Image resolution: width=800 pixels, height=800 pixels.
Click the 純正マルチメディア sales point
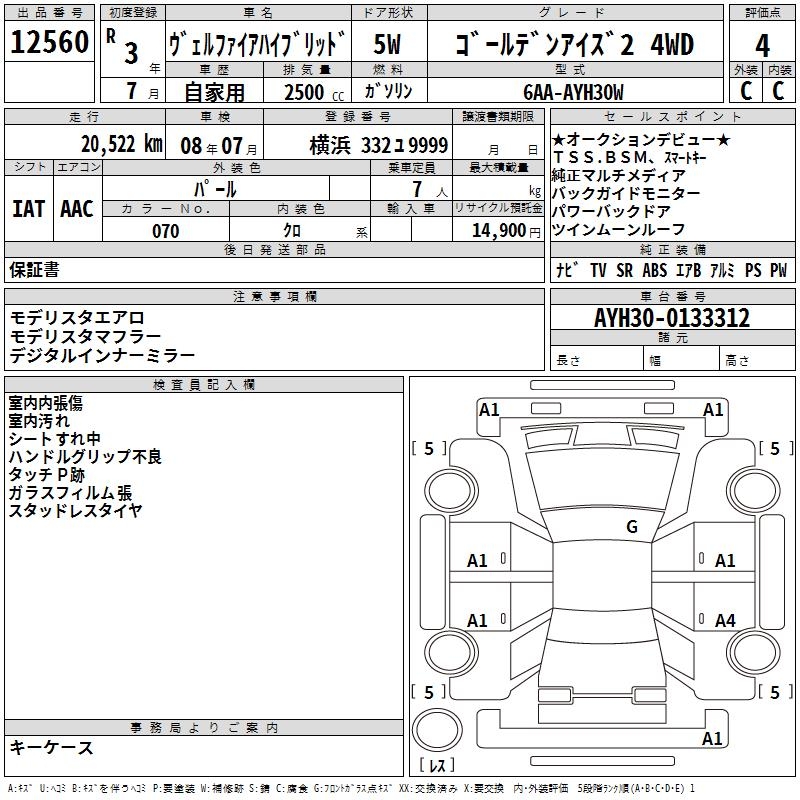point(618,176)
